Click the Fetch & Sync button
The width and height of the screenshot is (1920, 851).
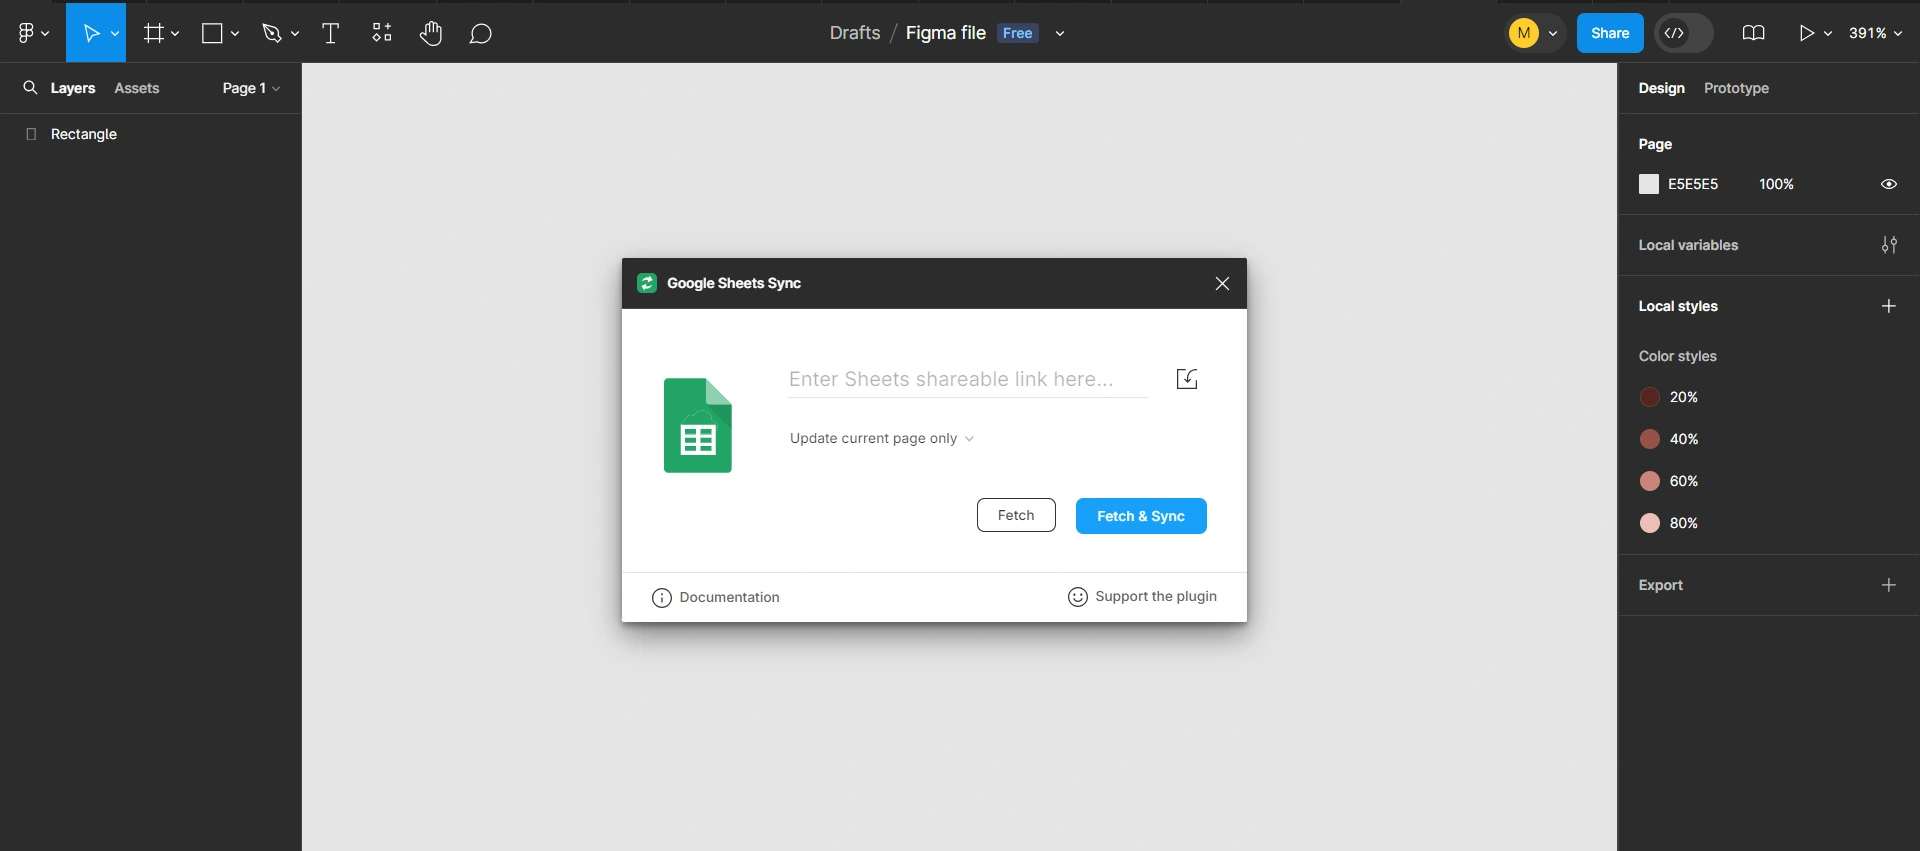tap(1141, 516)
